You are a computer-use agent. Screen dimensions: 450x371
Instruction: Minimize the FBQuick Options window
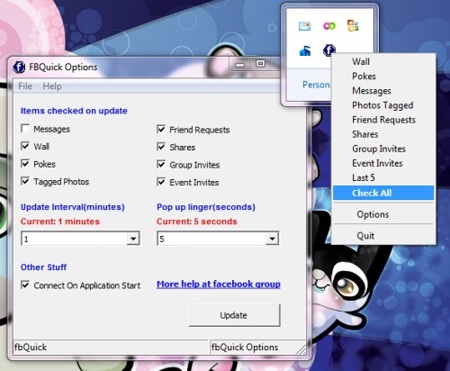coord(240,64)
